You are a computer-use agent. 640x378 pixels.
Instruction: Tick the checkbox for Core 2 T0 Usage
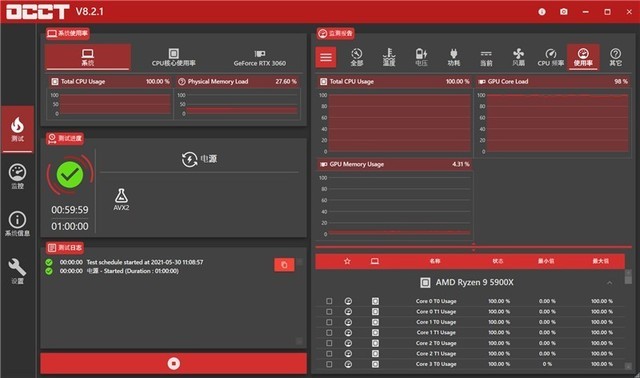pyautogui.click(x=329, y=343)
